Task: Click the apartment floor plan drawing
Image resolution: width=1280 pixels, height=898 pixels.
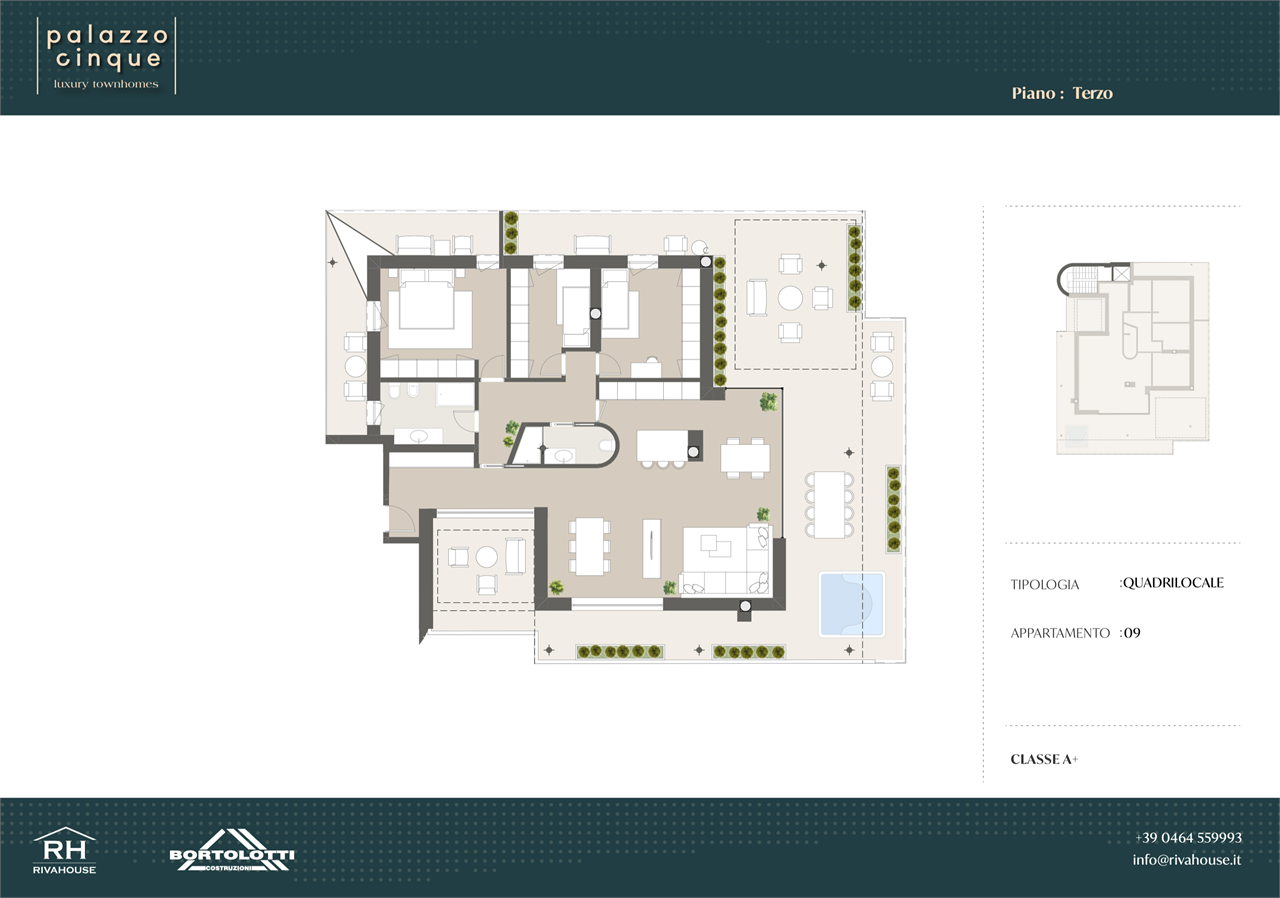Action: click(615, 437)
